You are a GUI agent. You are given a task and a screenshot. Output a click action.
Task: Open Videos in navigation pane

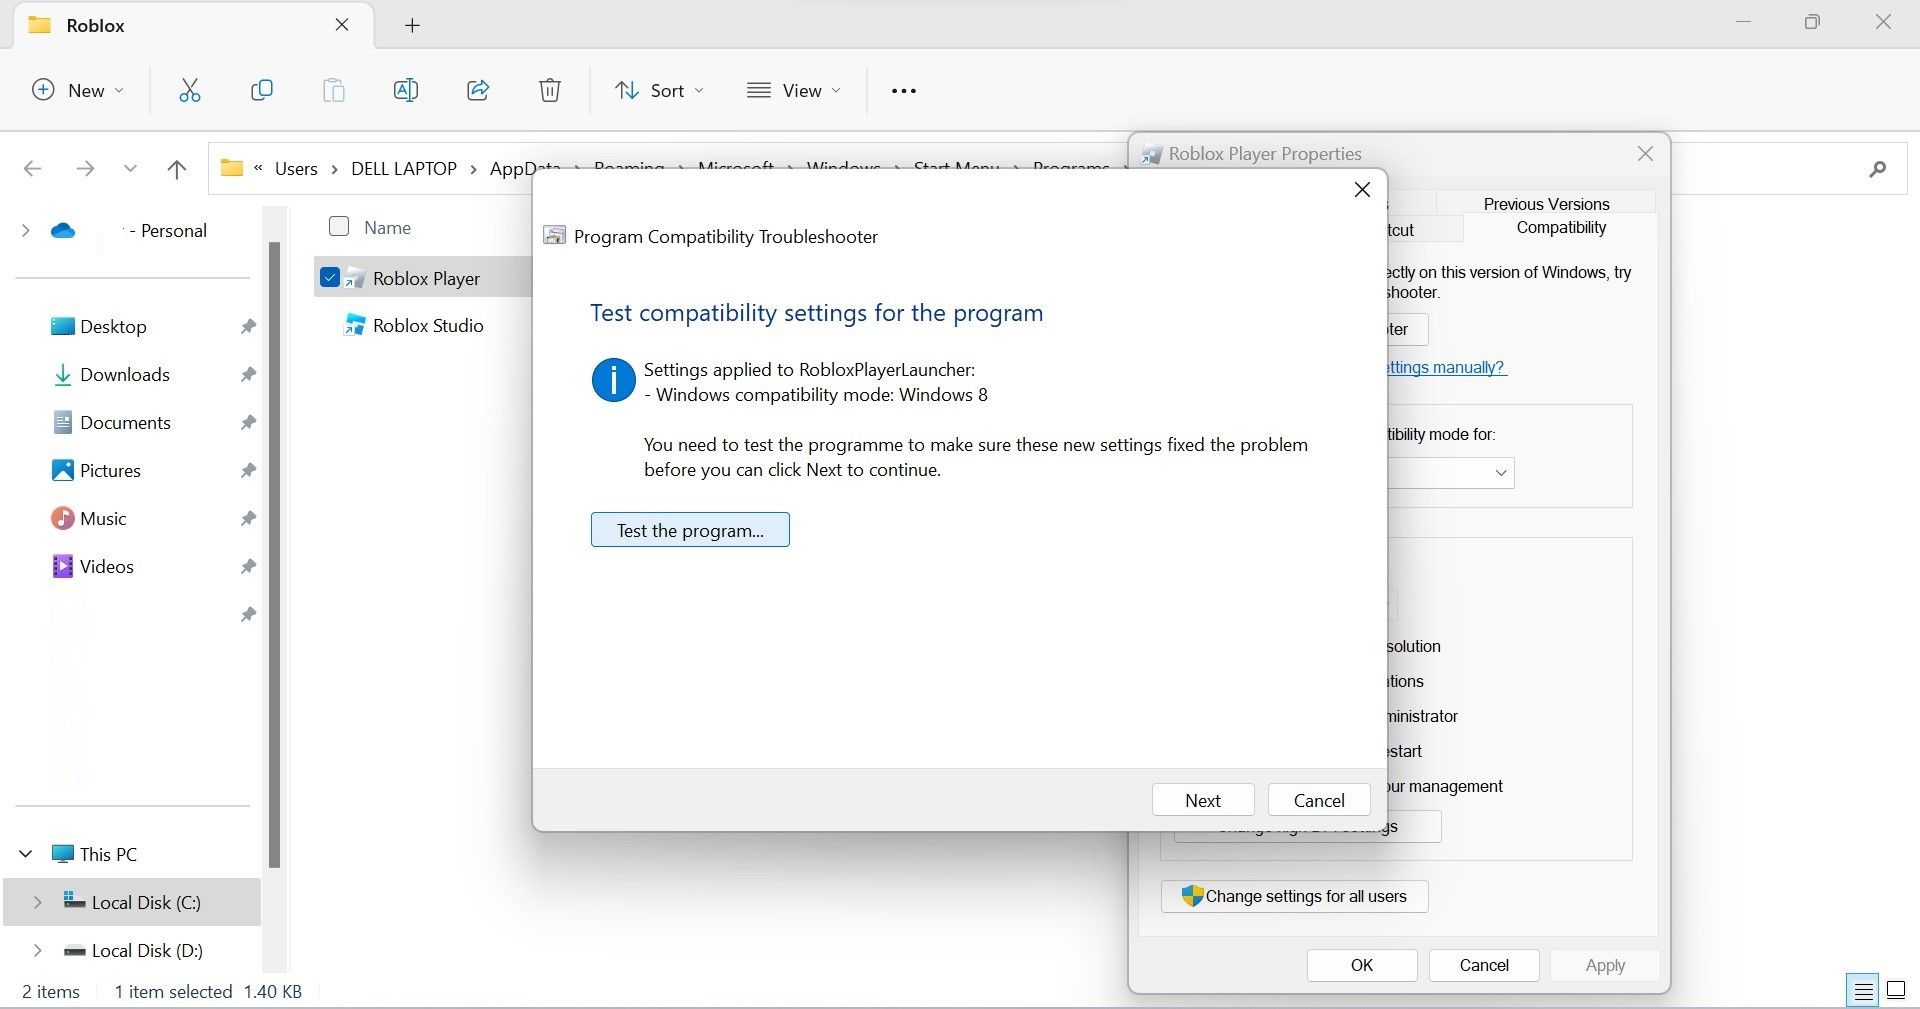click(x=106, y=566)
